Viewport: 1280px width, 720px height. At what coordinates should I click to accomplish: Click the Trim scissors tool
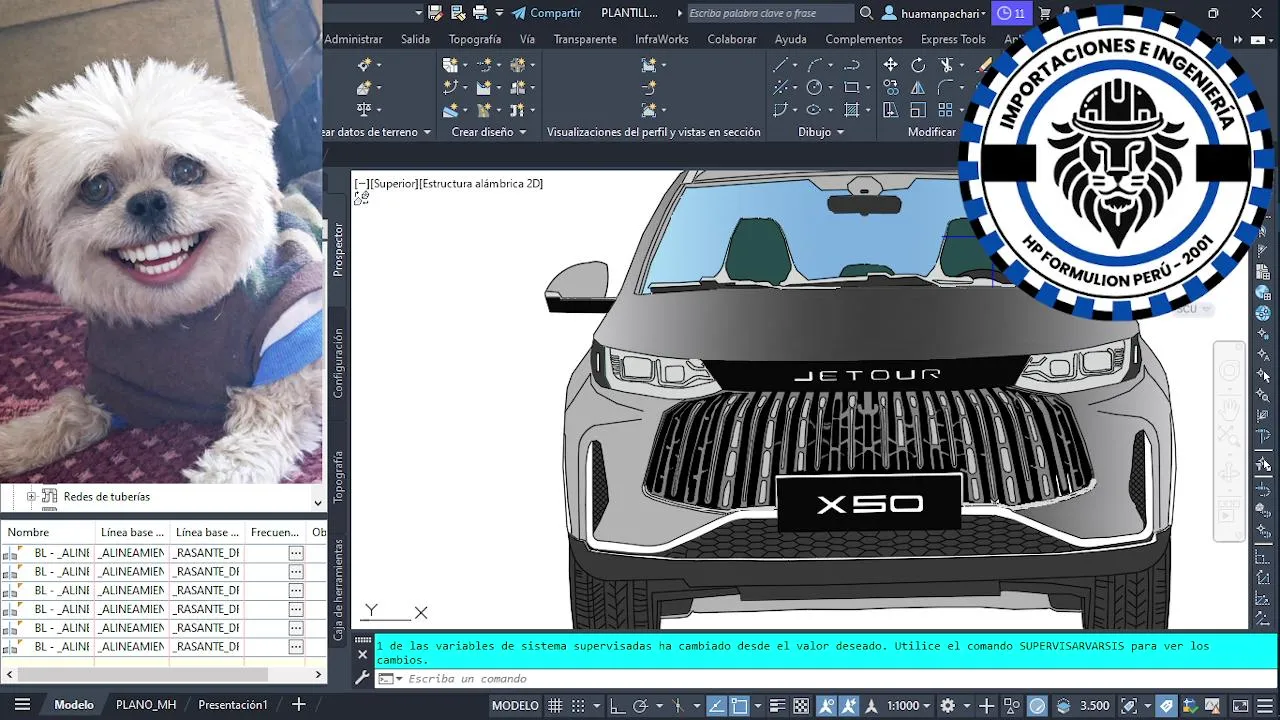click(946, 64)
